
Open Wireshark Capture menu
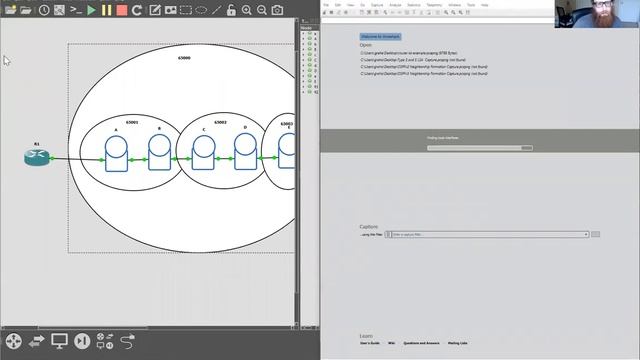pos(377,5)
